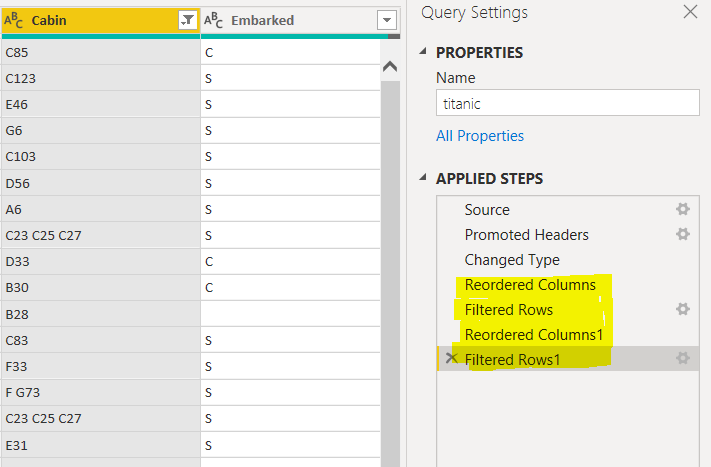Select the Changed Type applied step
The width and height of the screenshot is (711, 467).
pyautogui.click(x=512, y=260)
